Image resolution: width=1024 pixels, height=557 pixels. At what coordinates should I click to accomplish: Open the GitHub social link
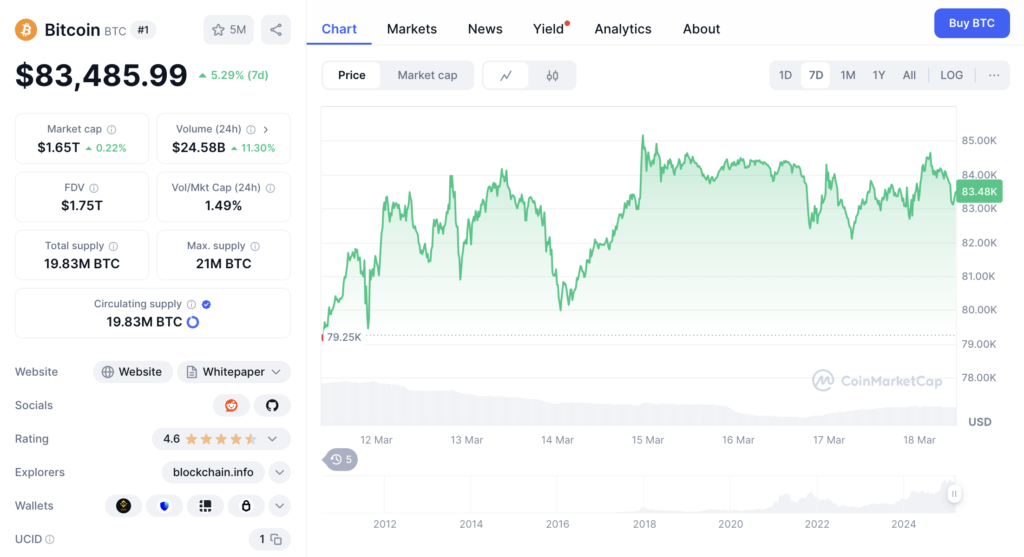pos(272,406)
